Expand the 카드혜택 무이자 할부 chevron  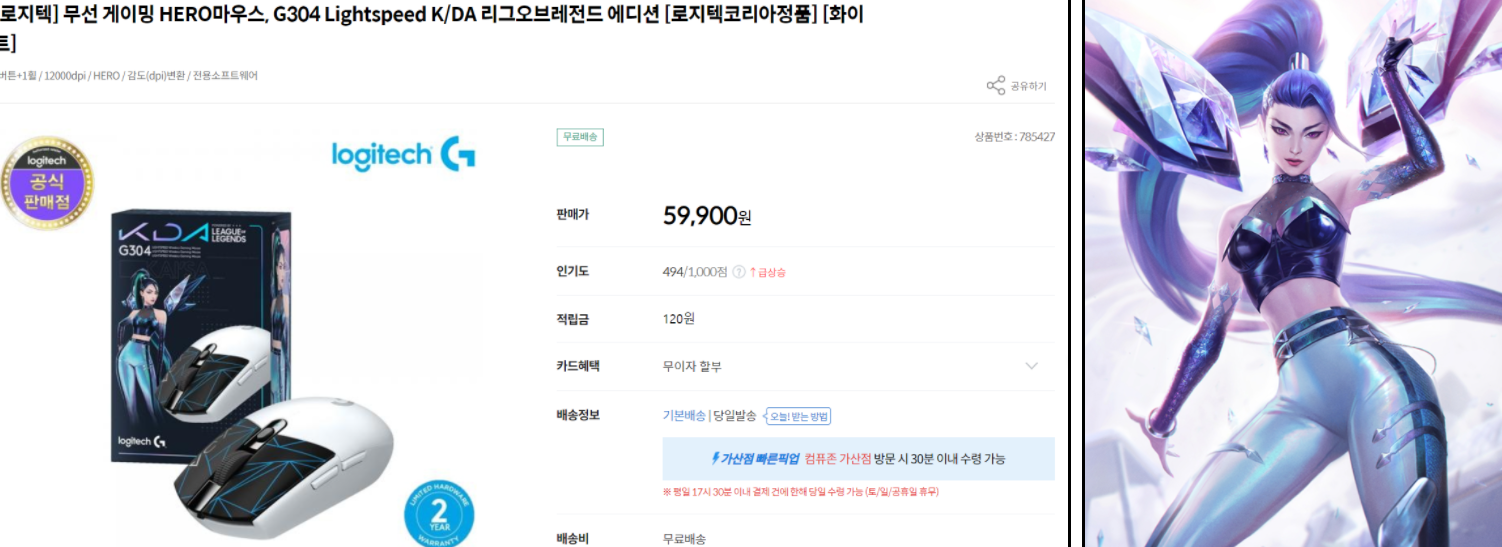click(1032, 366)
